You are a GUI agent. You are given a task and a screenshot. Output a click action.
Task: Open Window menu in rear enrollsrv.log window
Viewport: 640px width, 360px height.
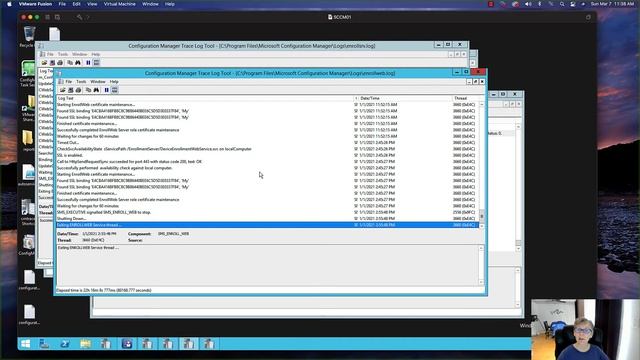80,54
